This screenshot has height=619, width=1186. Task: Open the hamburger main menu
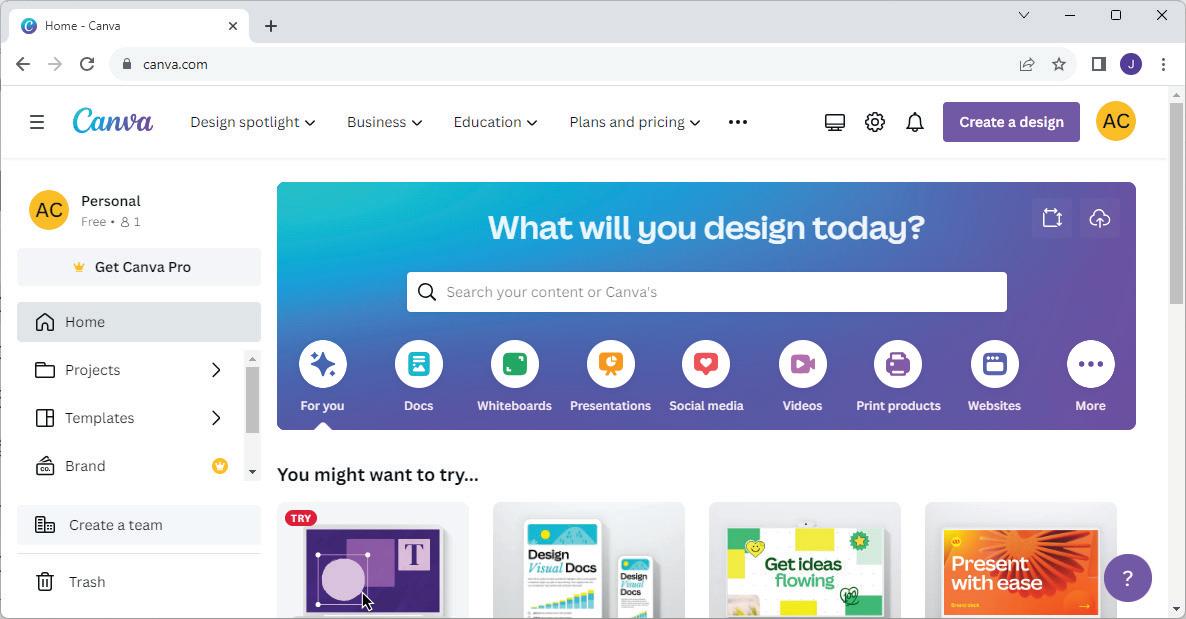[37, 122]
